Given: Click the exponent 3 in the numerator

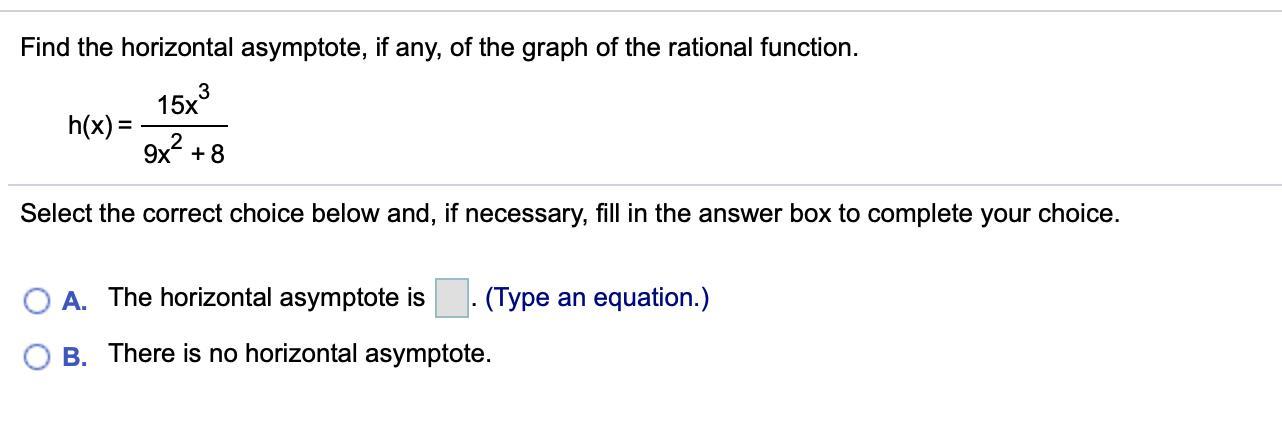Looking at the screenshot, I should coord(203,93).
